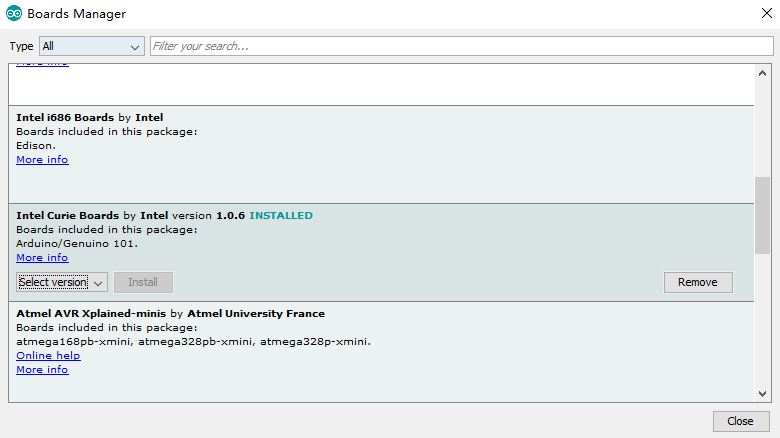The image size is (780, 438).
Task: Click the Install button for Intel Curie Boards
Action: coord(143,282)
